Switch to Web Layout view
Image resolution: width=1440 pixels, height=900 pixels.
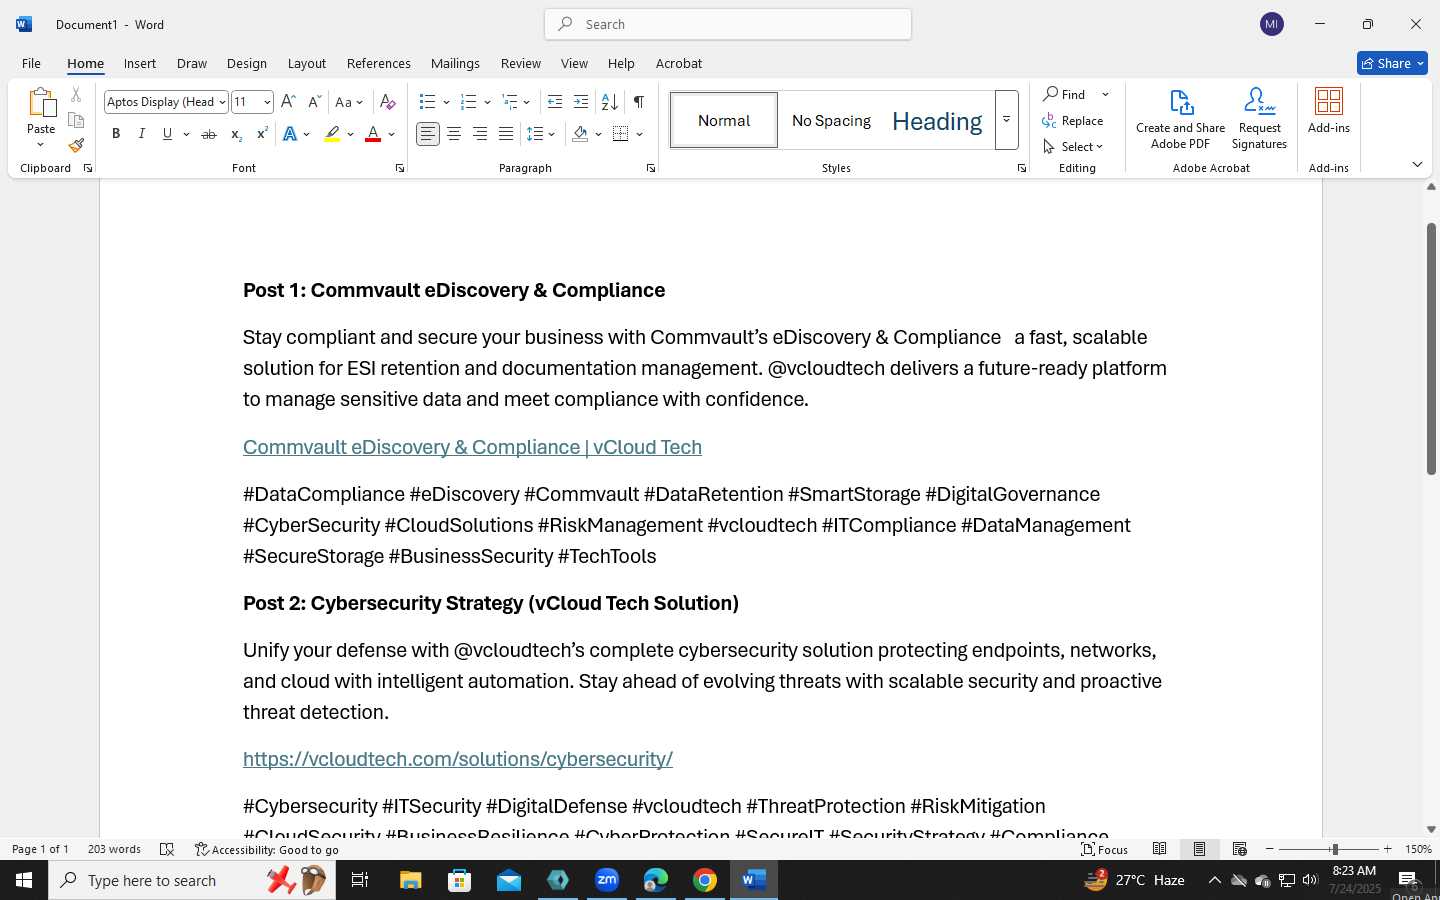[x=1239, y=849]
